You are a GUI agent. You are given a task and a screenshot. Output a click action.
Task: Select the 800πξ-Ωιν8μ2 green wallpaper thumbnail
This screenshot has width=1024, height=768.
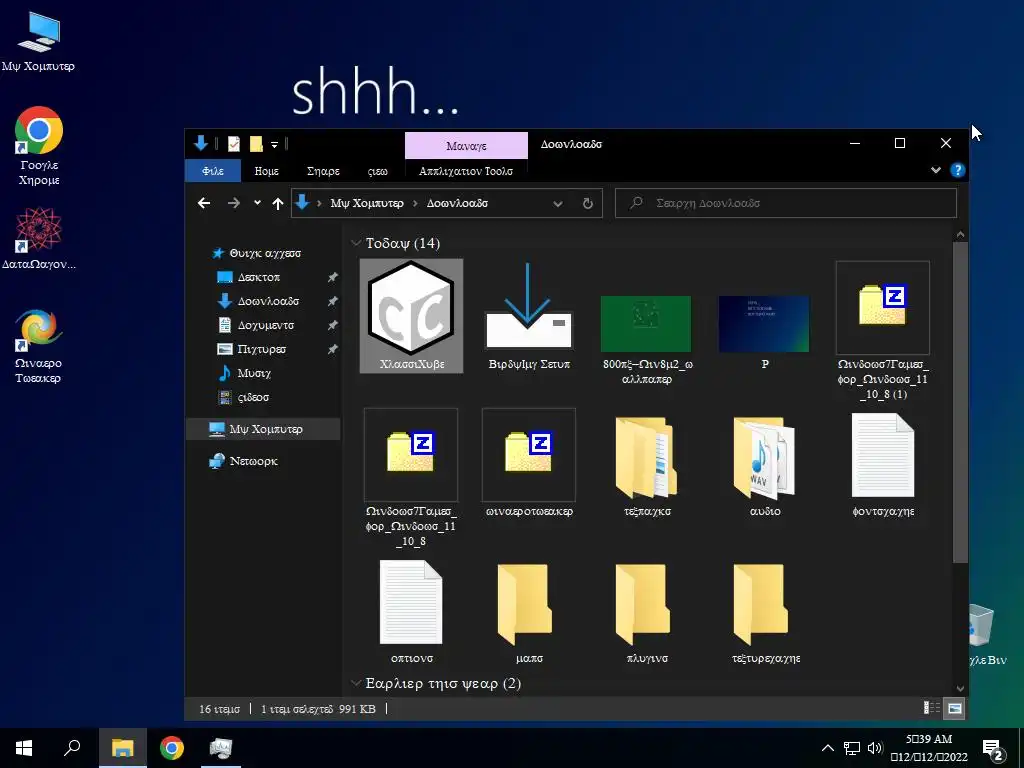(x=647, y=324)
